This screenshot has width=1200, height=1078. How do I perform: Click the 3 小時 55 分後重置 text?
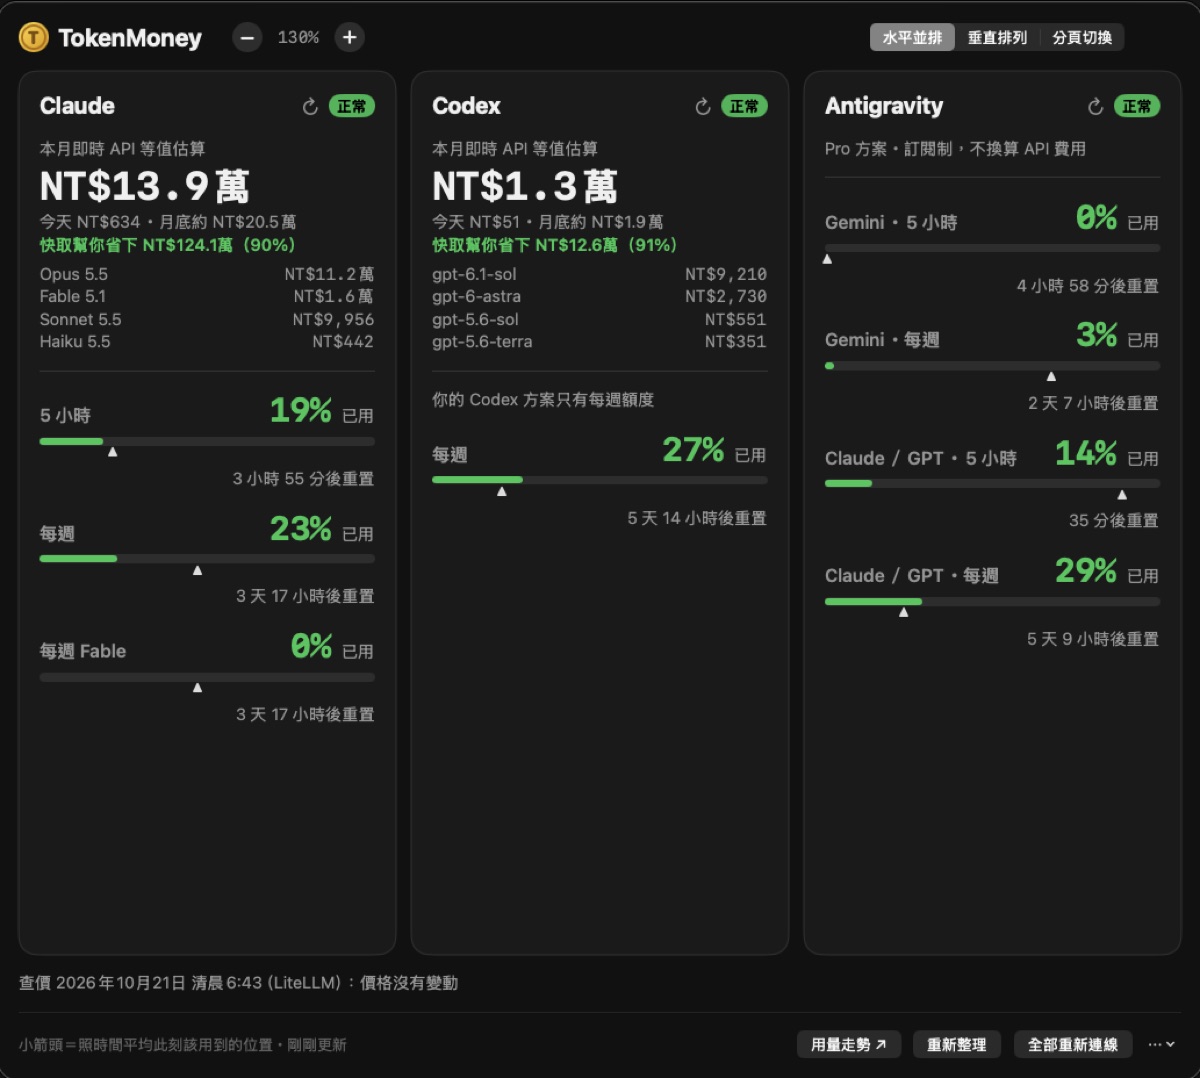(304, 479)
